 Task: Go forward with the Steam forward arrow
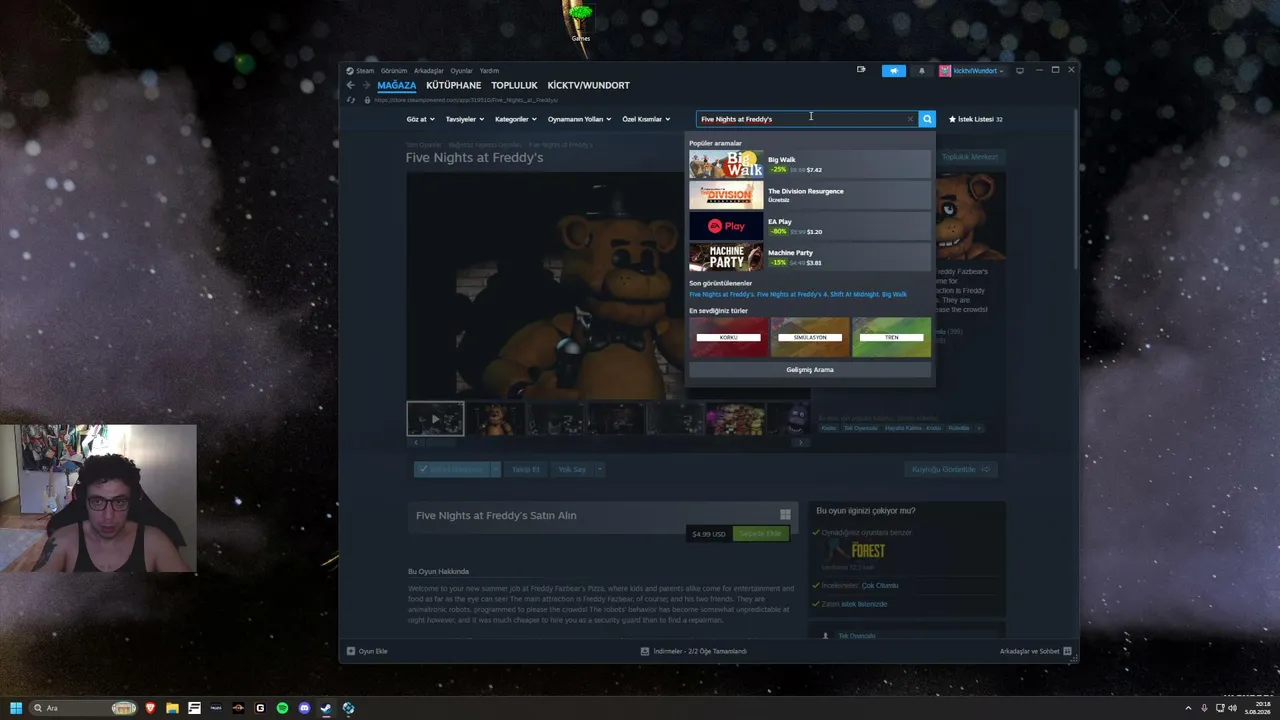366,85
